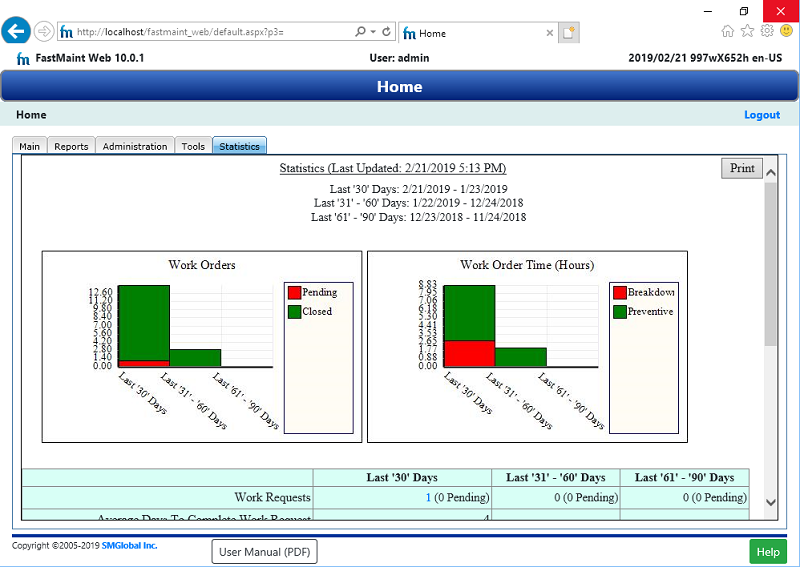The height and width of the screenshot is (567, 800).
Task: Click the Work Order Time (Hours) chart title
Action: (527, 265)
